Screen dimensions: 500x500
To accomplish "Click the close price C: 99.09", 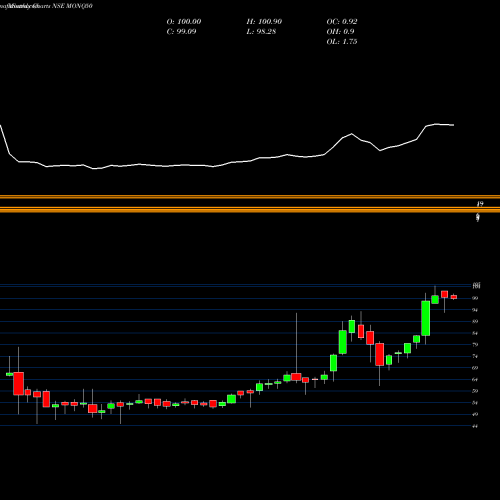I will tap(181, 32).
